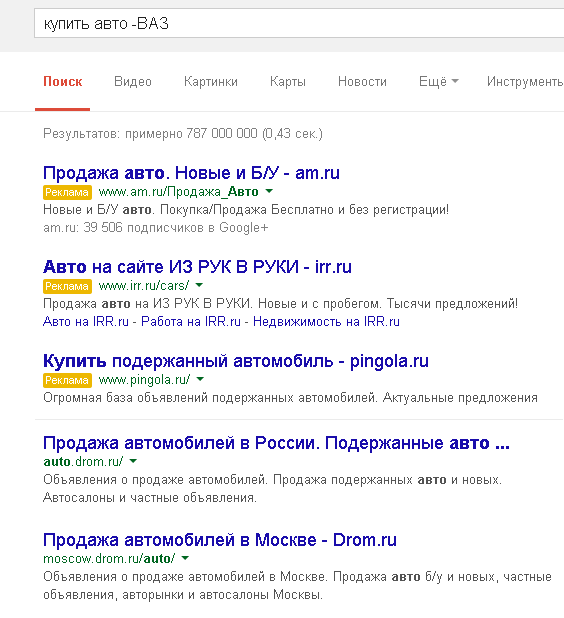Screen dimensions: 564x618
Task: Click "am.ru: 39 506 подписчиков в Google+" text
Action: pos(156,228)
